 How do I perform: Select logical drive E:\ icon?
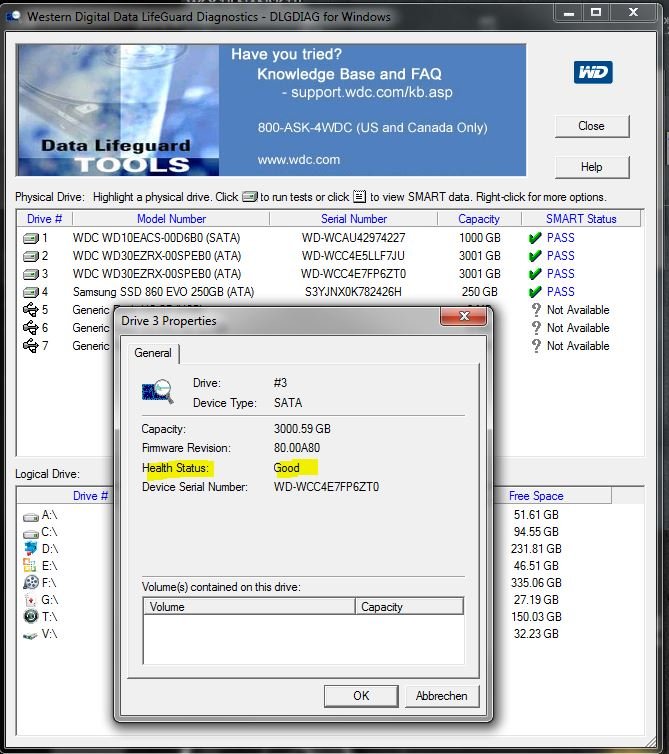[x=30, y=566]
